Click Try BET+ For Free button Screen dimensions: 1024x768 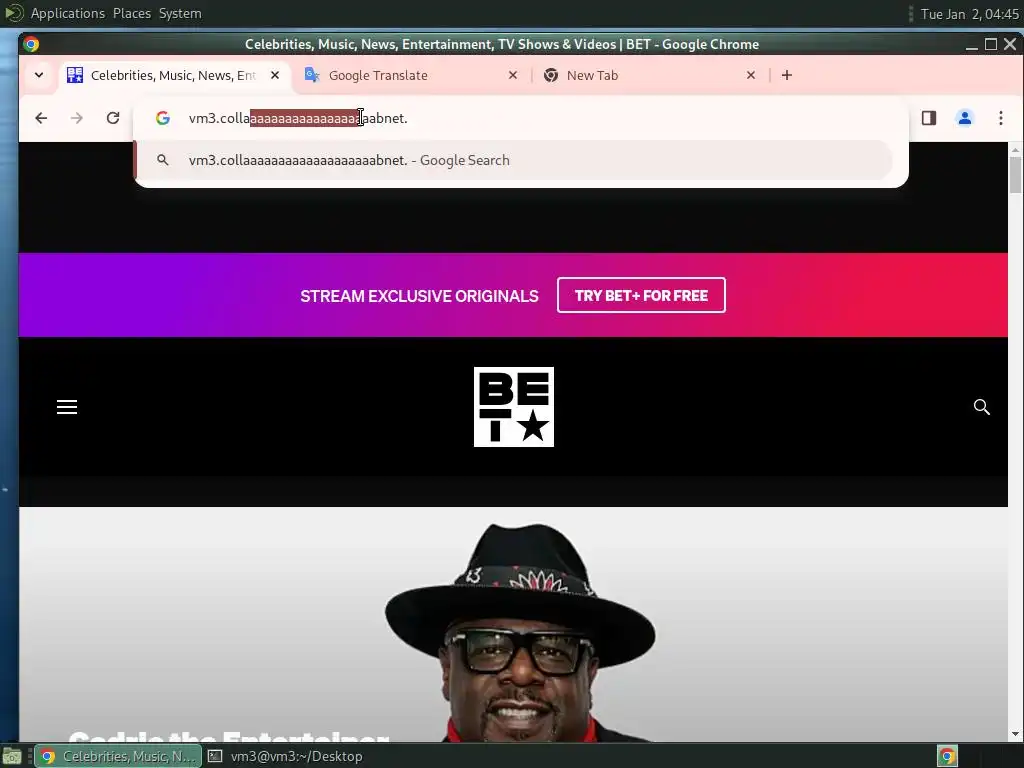(641, 295)
